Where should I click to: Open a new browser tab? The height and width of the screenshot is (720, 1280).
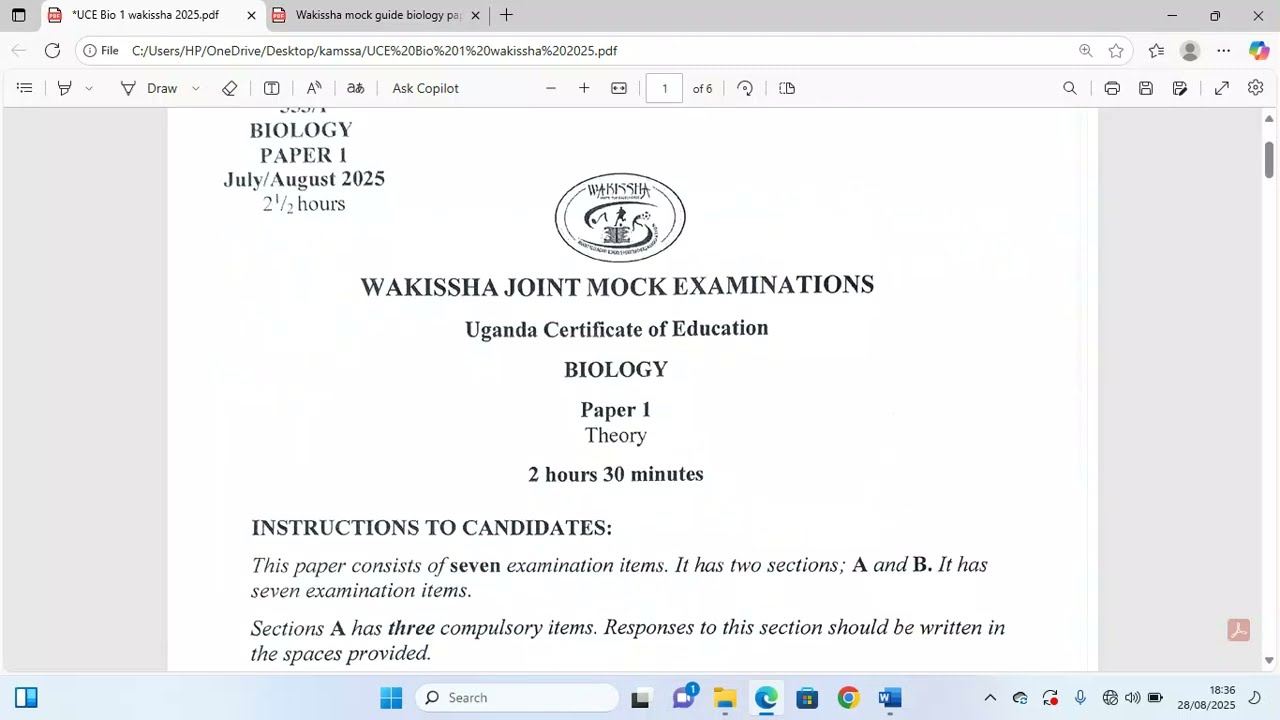(506, 15)
